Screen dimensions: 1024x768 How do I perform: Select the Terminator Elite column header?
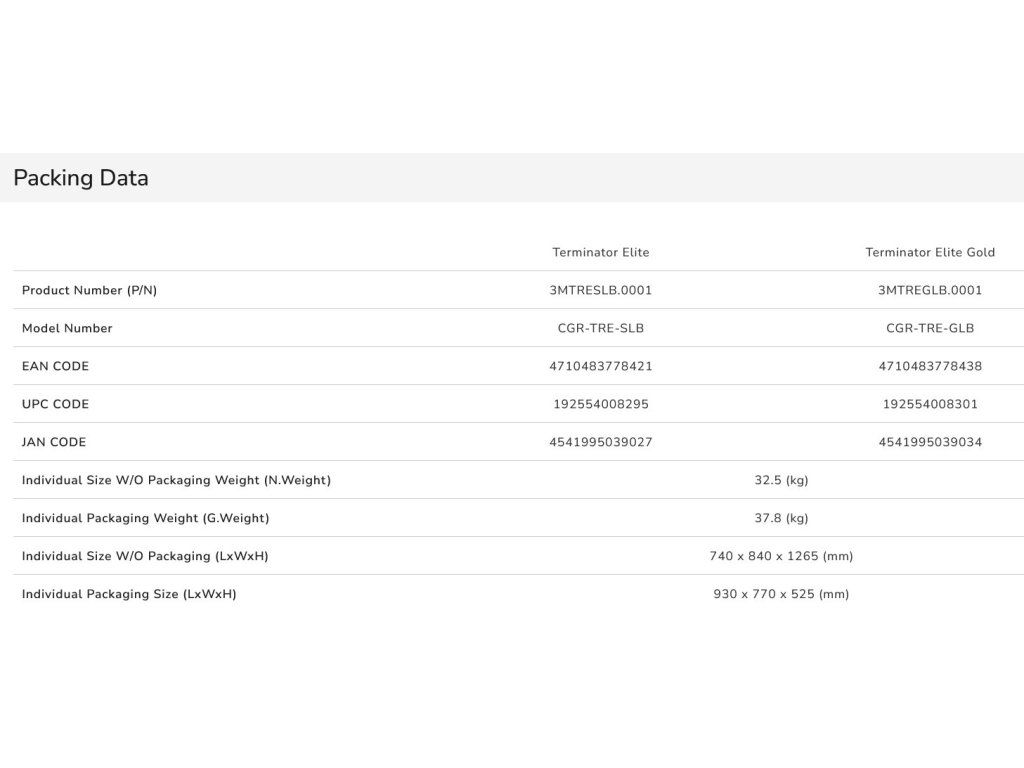coord(601,252)
